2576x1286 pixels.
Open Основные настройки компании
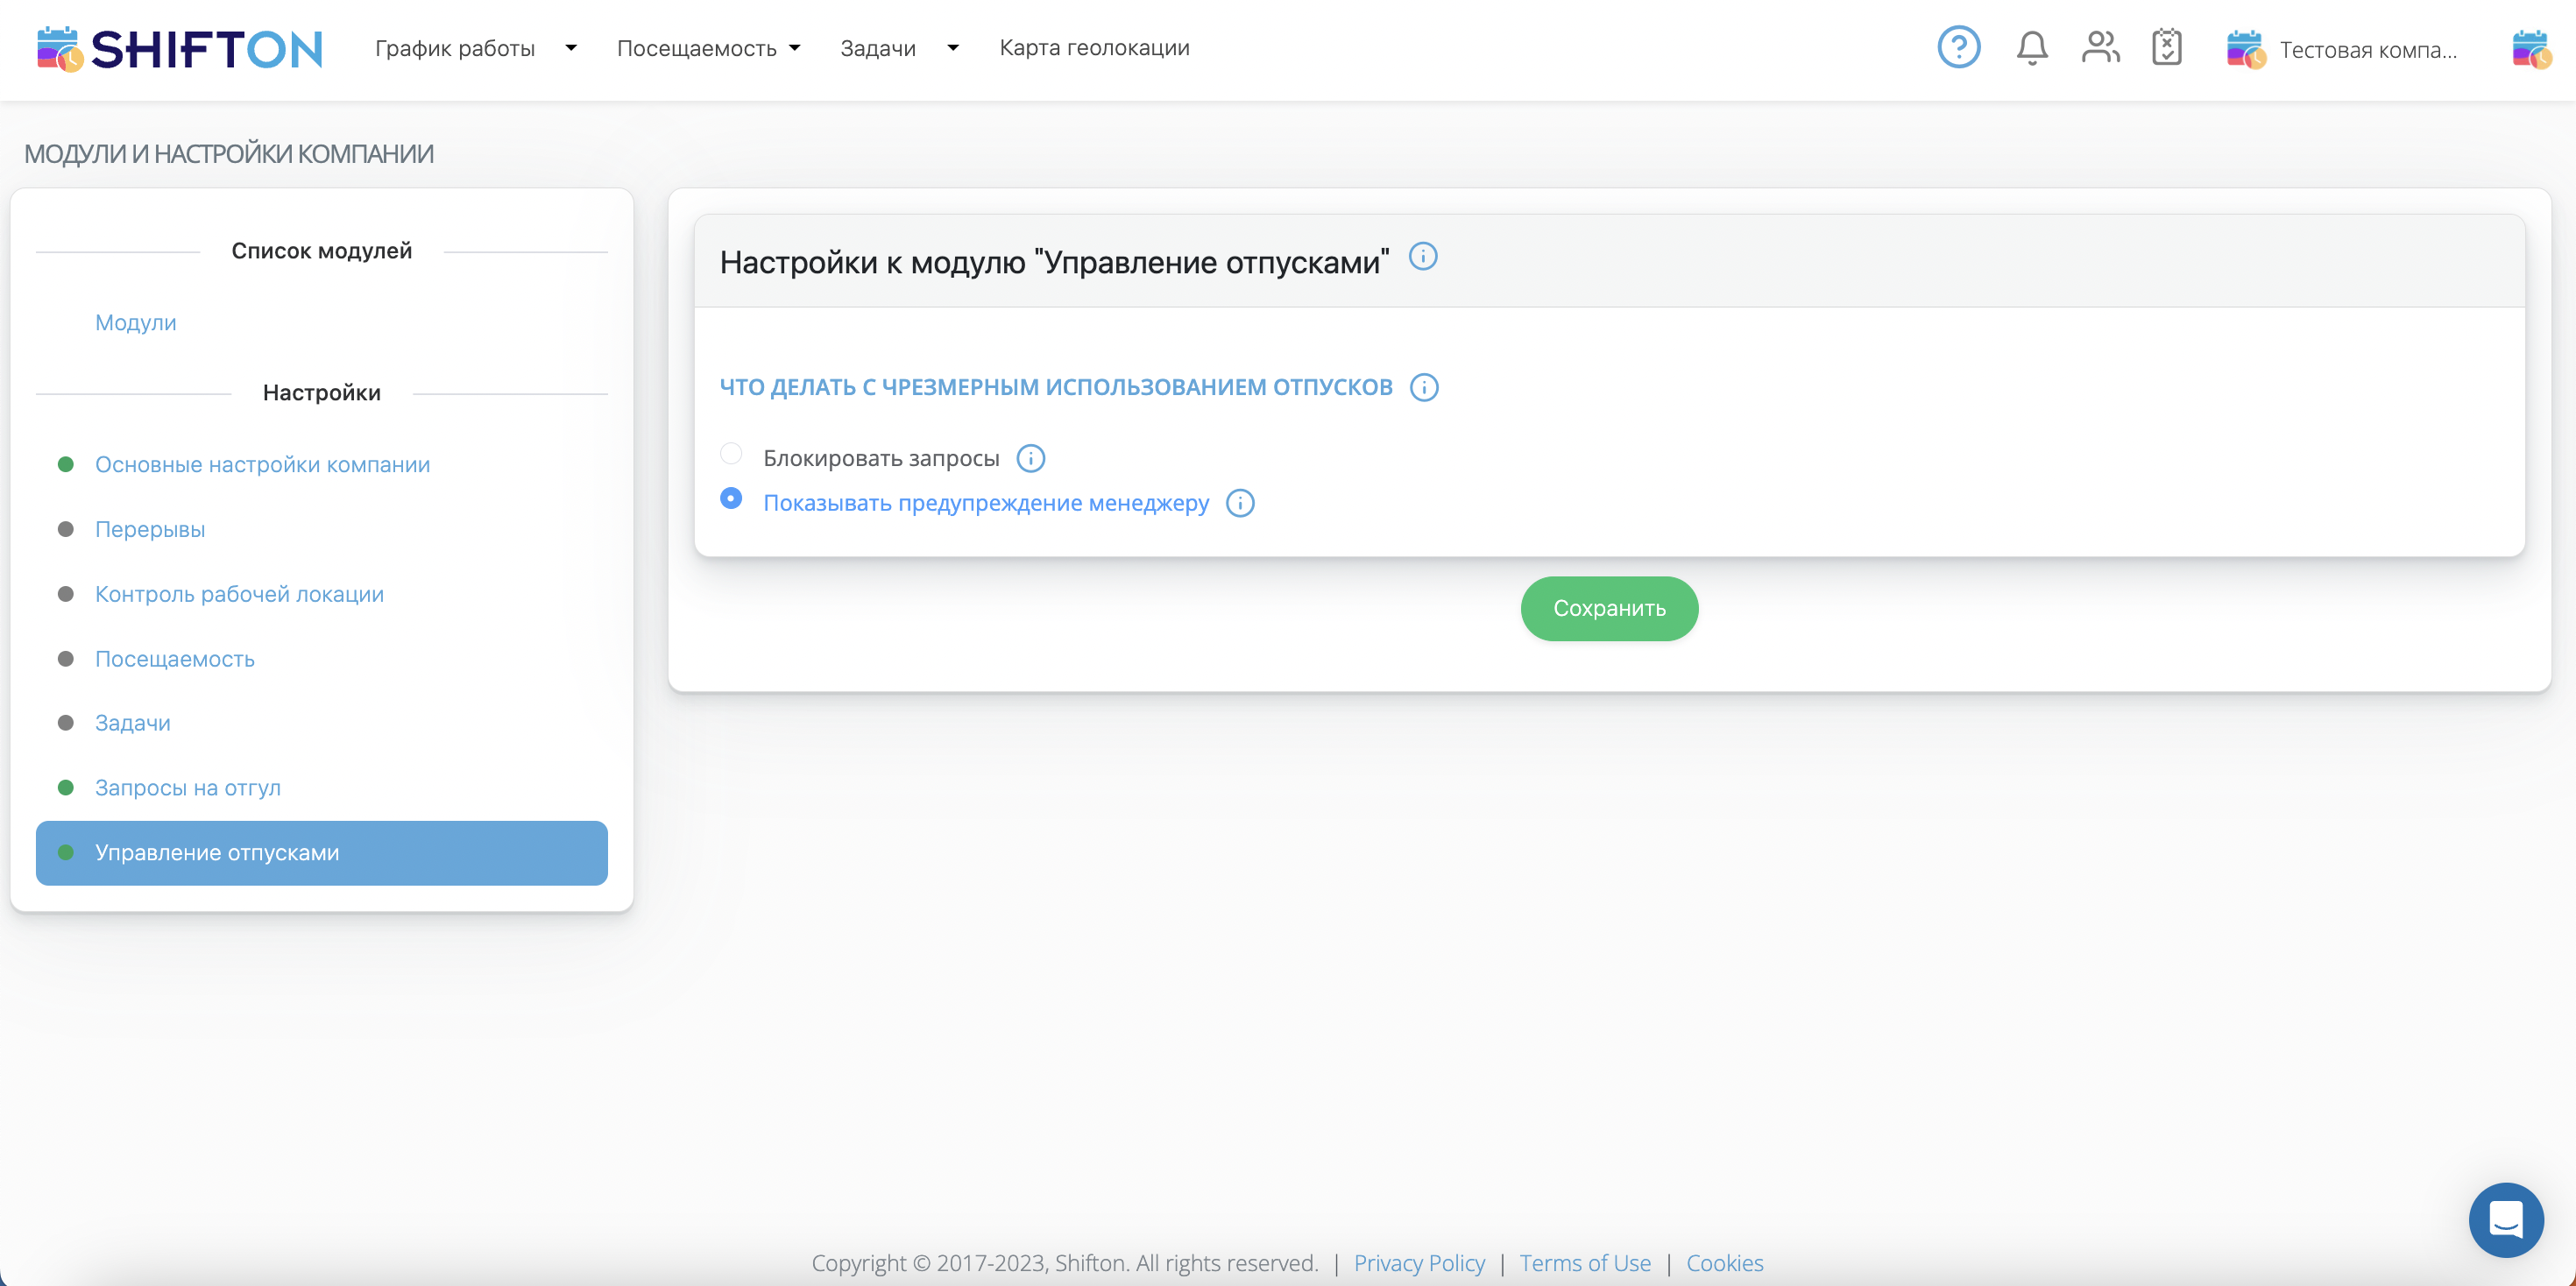tap(262, 465)
